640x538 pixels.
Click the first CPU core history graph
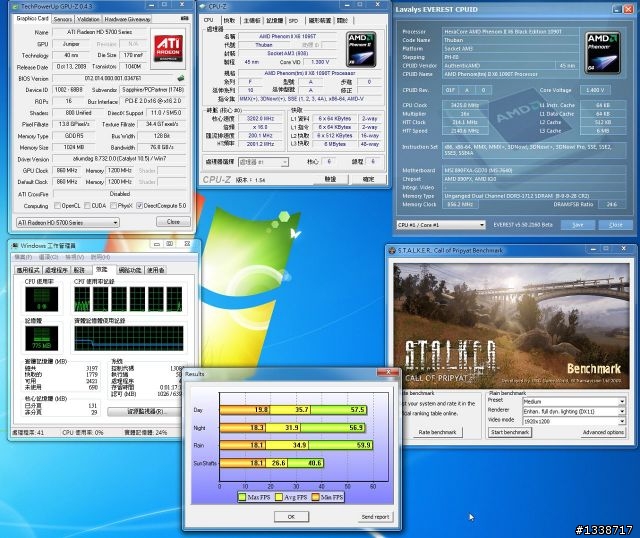[82, 299]
